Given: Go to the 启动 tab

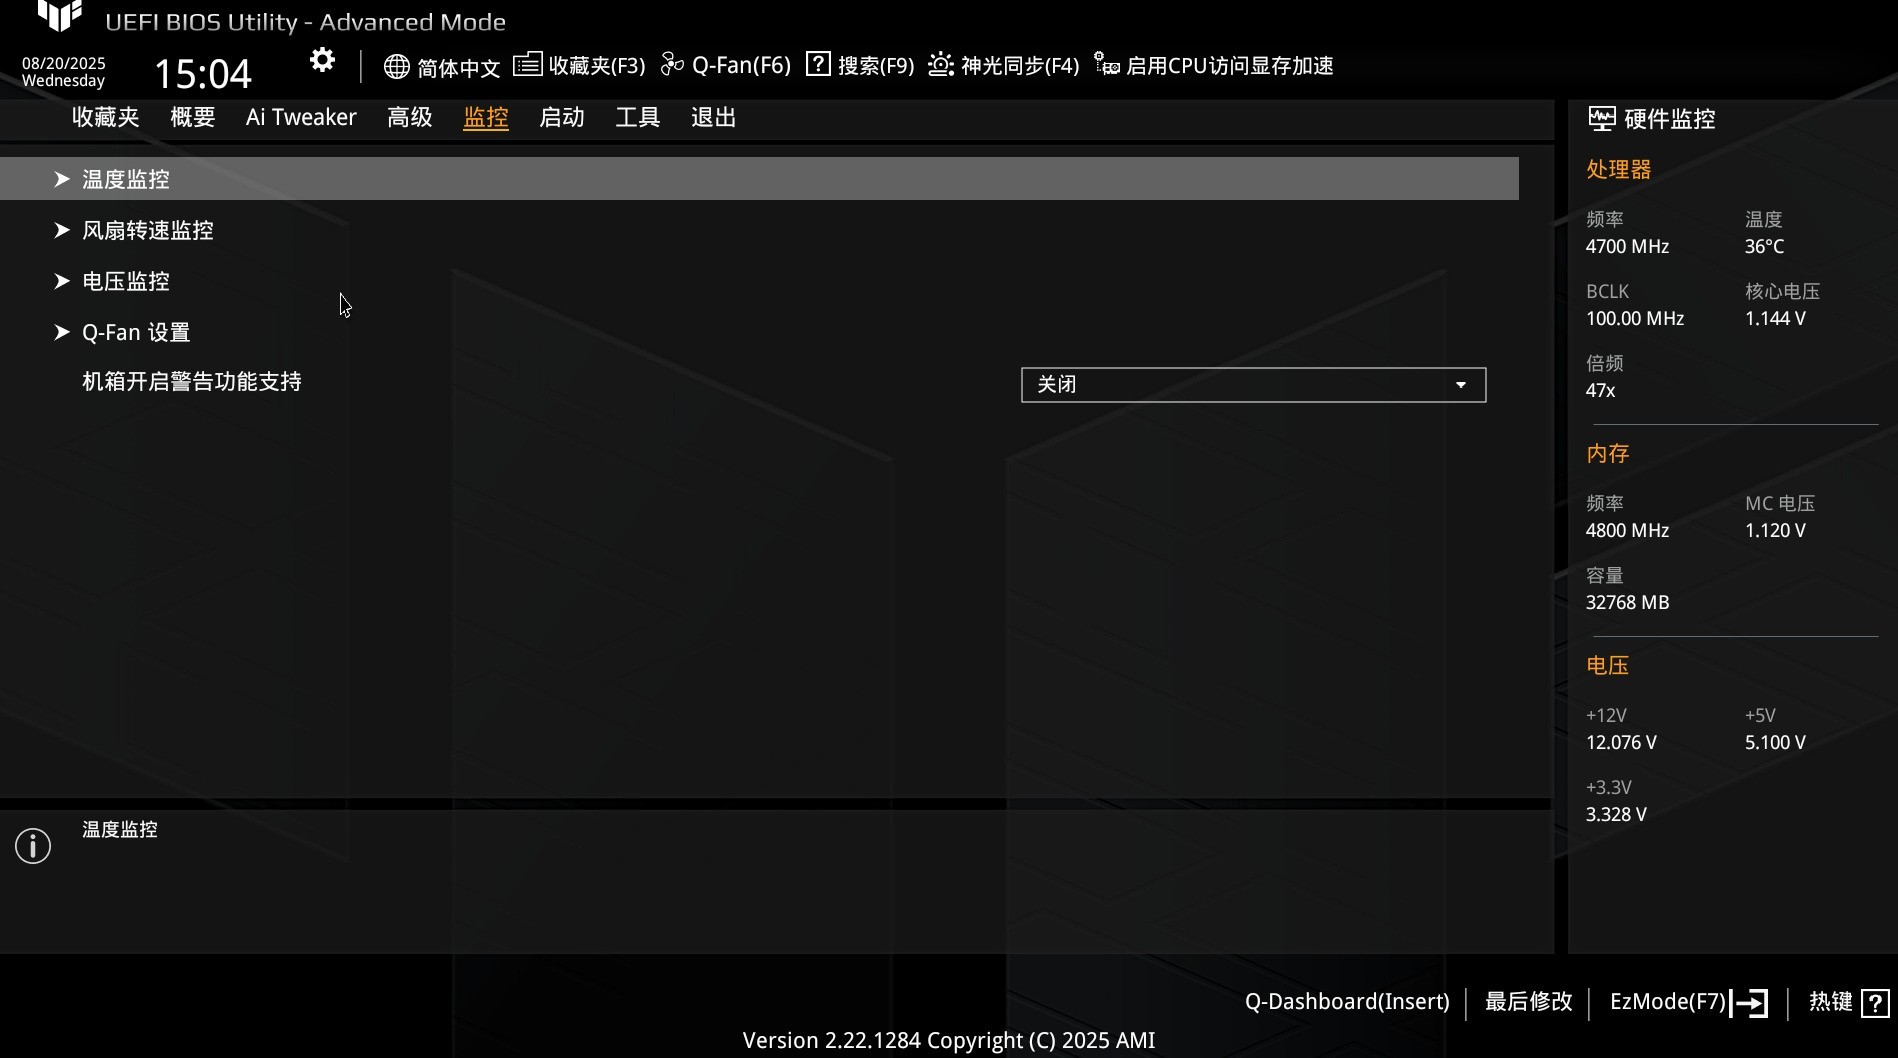Looking at the screenshot, I should click(562, 117).
